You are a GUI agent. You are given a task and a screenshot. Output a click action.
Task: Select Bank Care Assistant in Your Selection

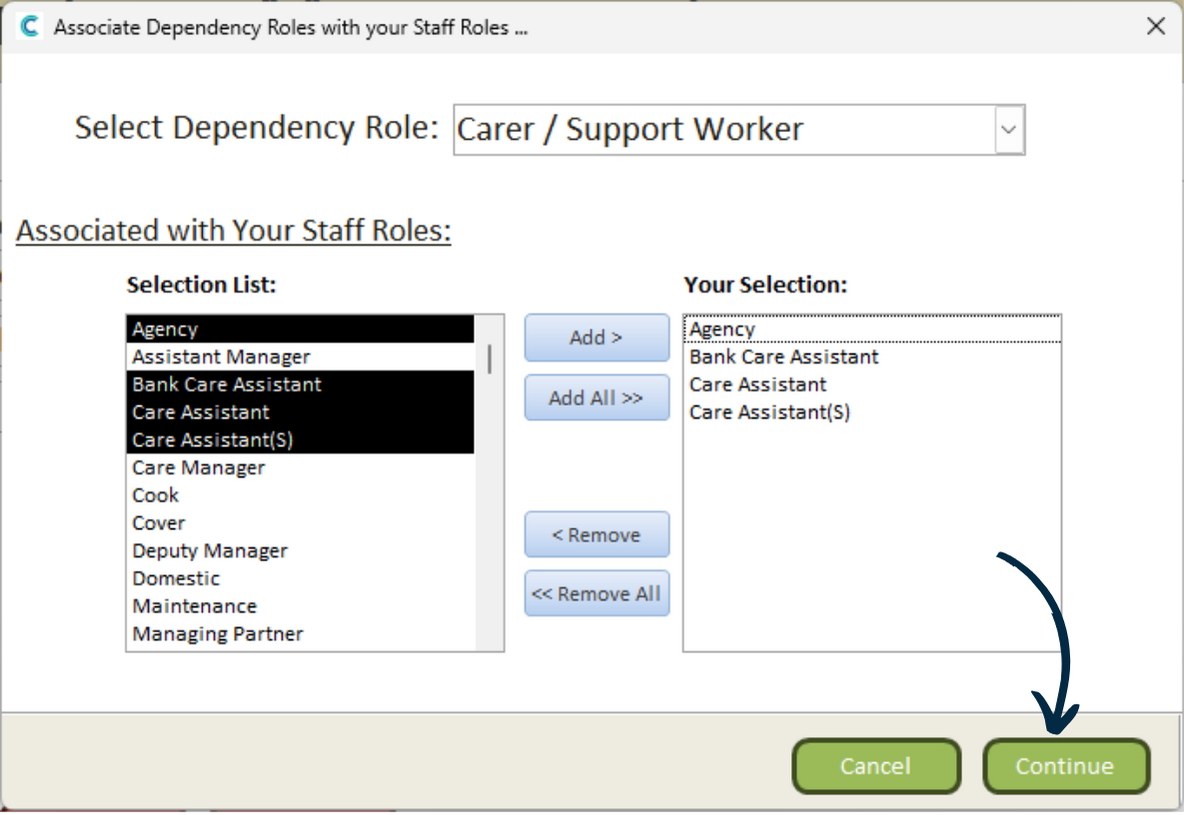783,357
